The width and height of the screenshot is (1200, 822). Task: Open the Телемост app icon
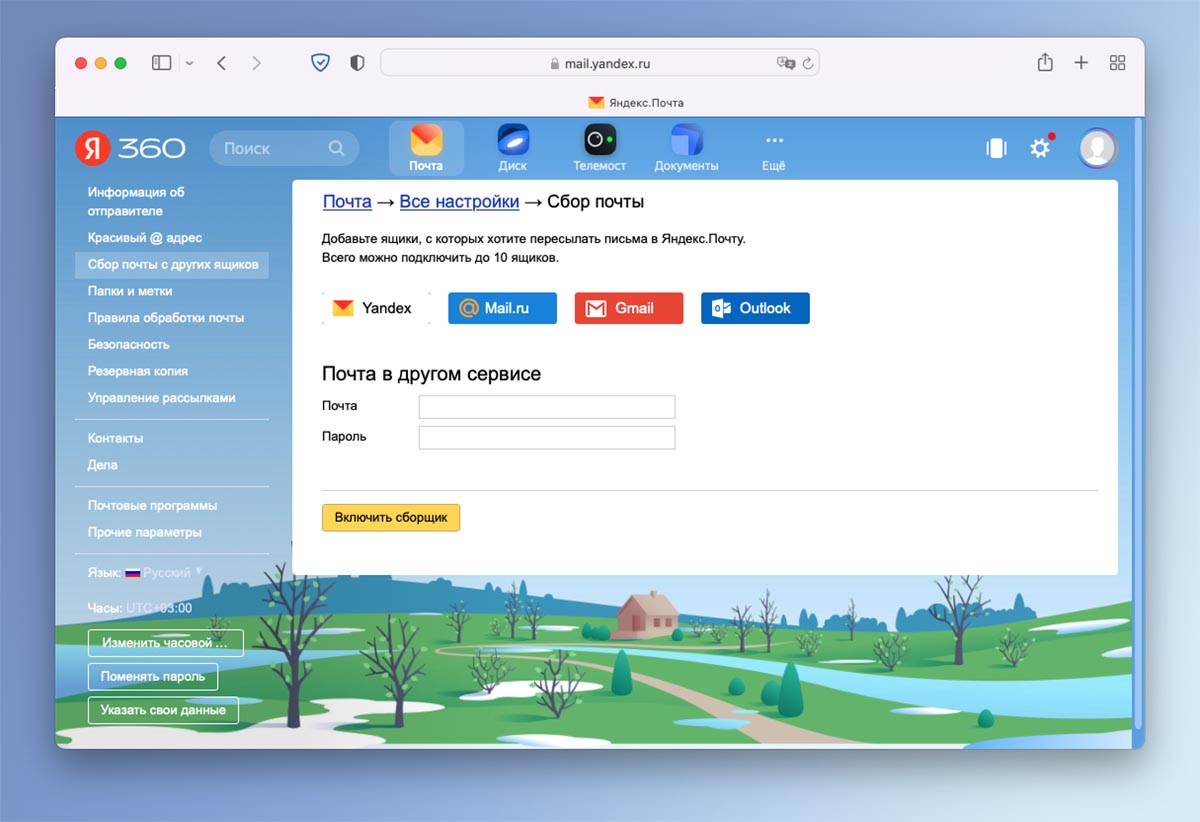600,148
